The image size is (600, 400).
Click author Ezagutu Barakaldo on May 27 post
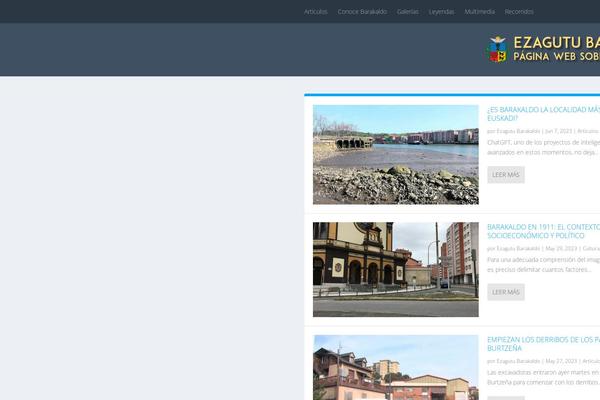click(518, 361)
